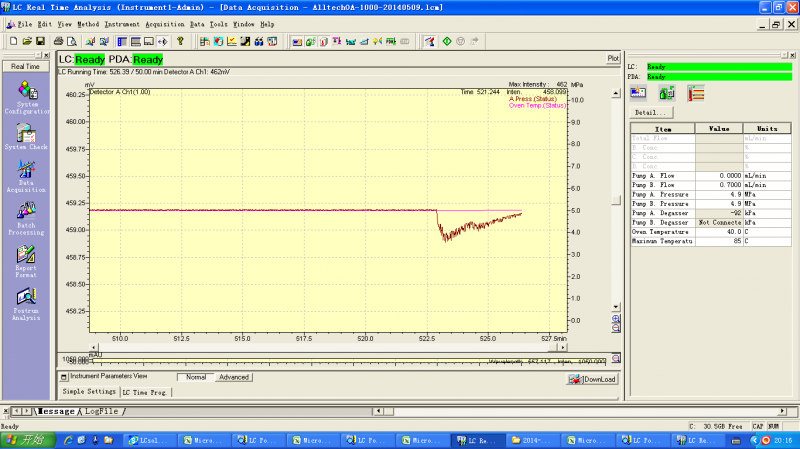
Task: Click the instrument control icon left of green diamond
Action: 429,41
